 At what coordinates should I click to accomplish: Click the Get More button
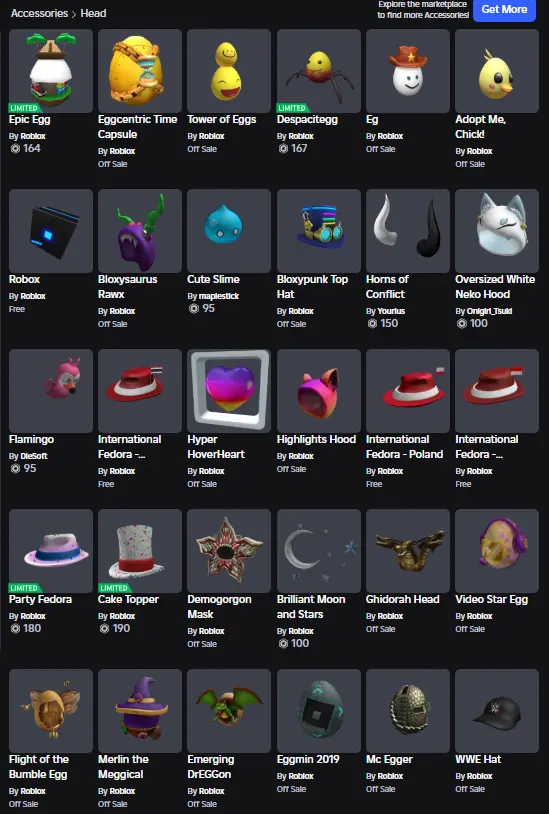pyautogui.click(x=504, y=9)
